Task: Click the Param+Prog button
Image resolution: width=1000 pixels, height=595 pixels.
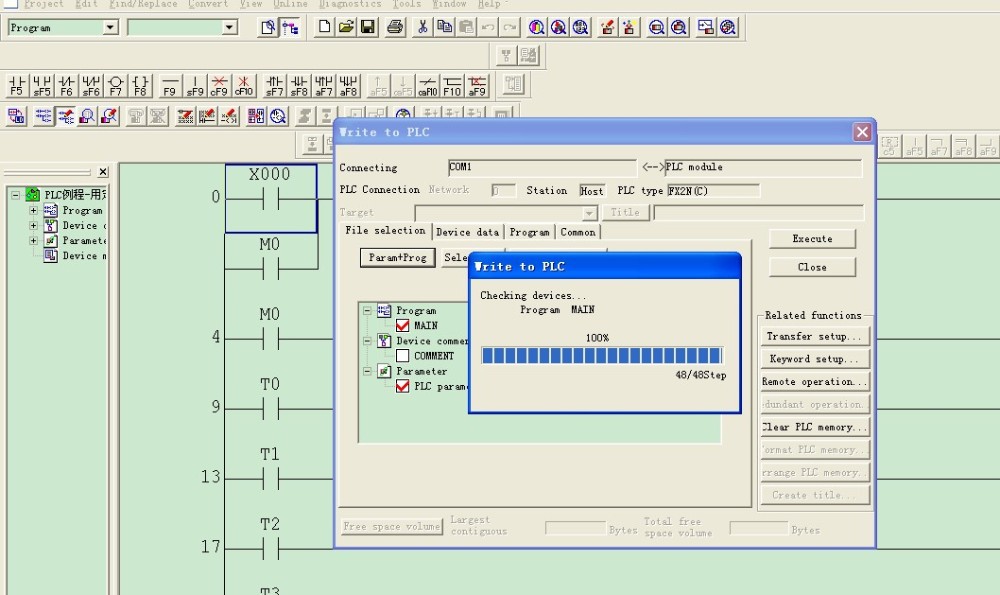Action: coord(397,258)
